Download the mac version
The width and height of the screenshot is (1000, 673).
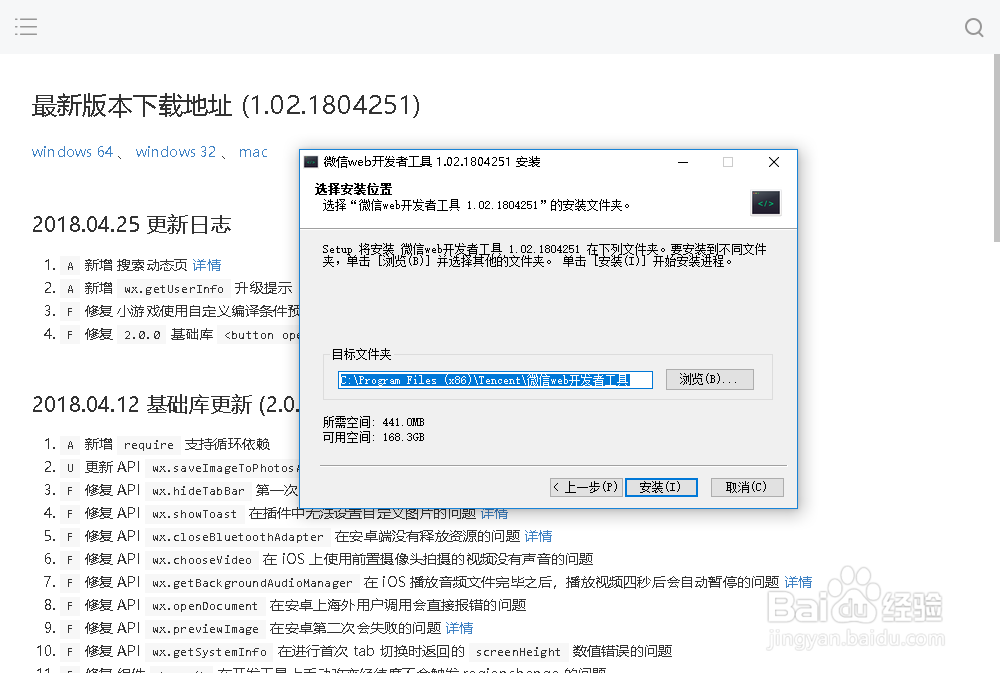pyautogui.click(x=253, y=151)
